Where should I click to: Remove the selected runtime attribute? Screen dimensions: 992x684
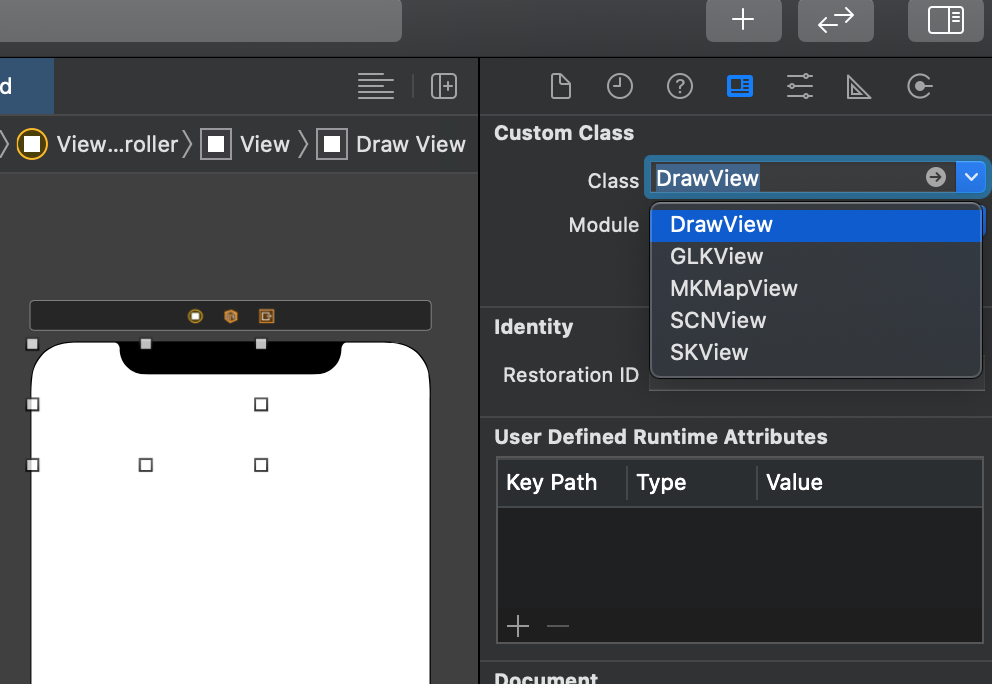[x=557, y=626]
